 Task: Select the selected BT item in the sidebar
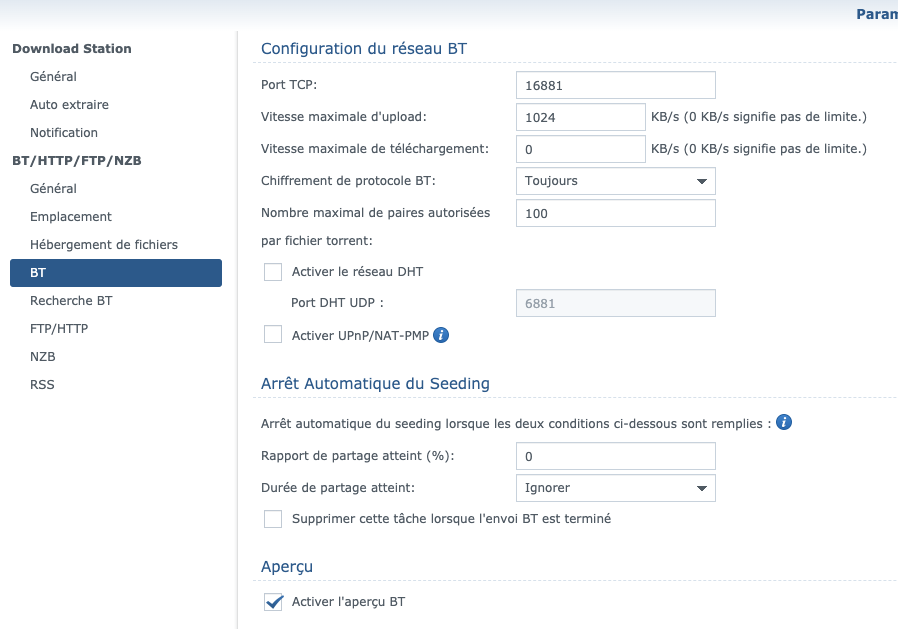pyautogui.click(x=116, y=273)
